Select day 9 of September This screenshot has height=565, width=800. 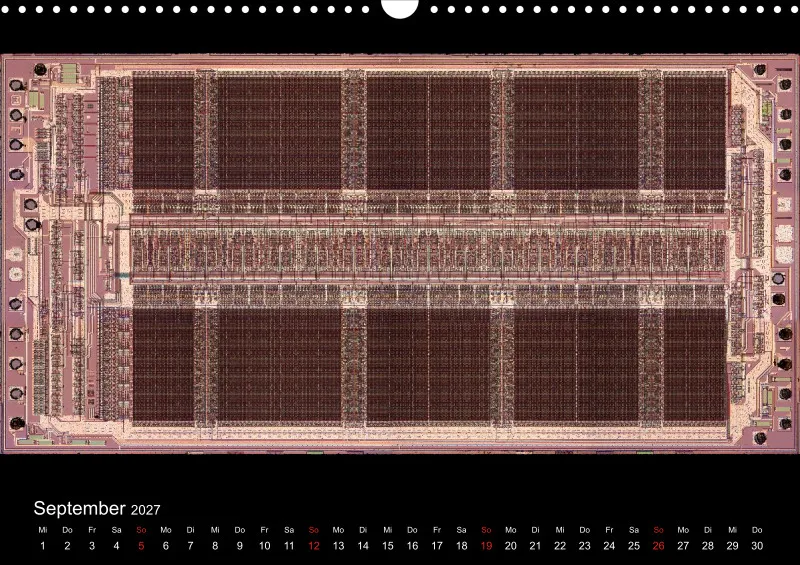coord(240,546)
